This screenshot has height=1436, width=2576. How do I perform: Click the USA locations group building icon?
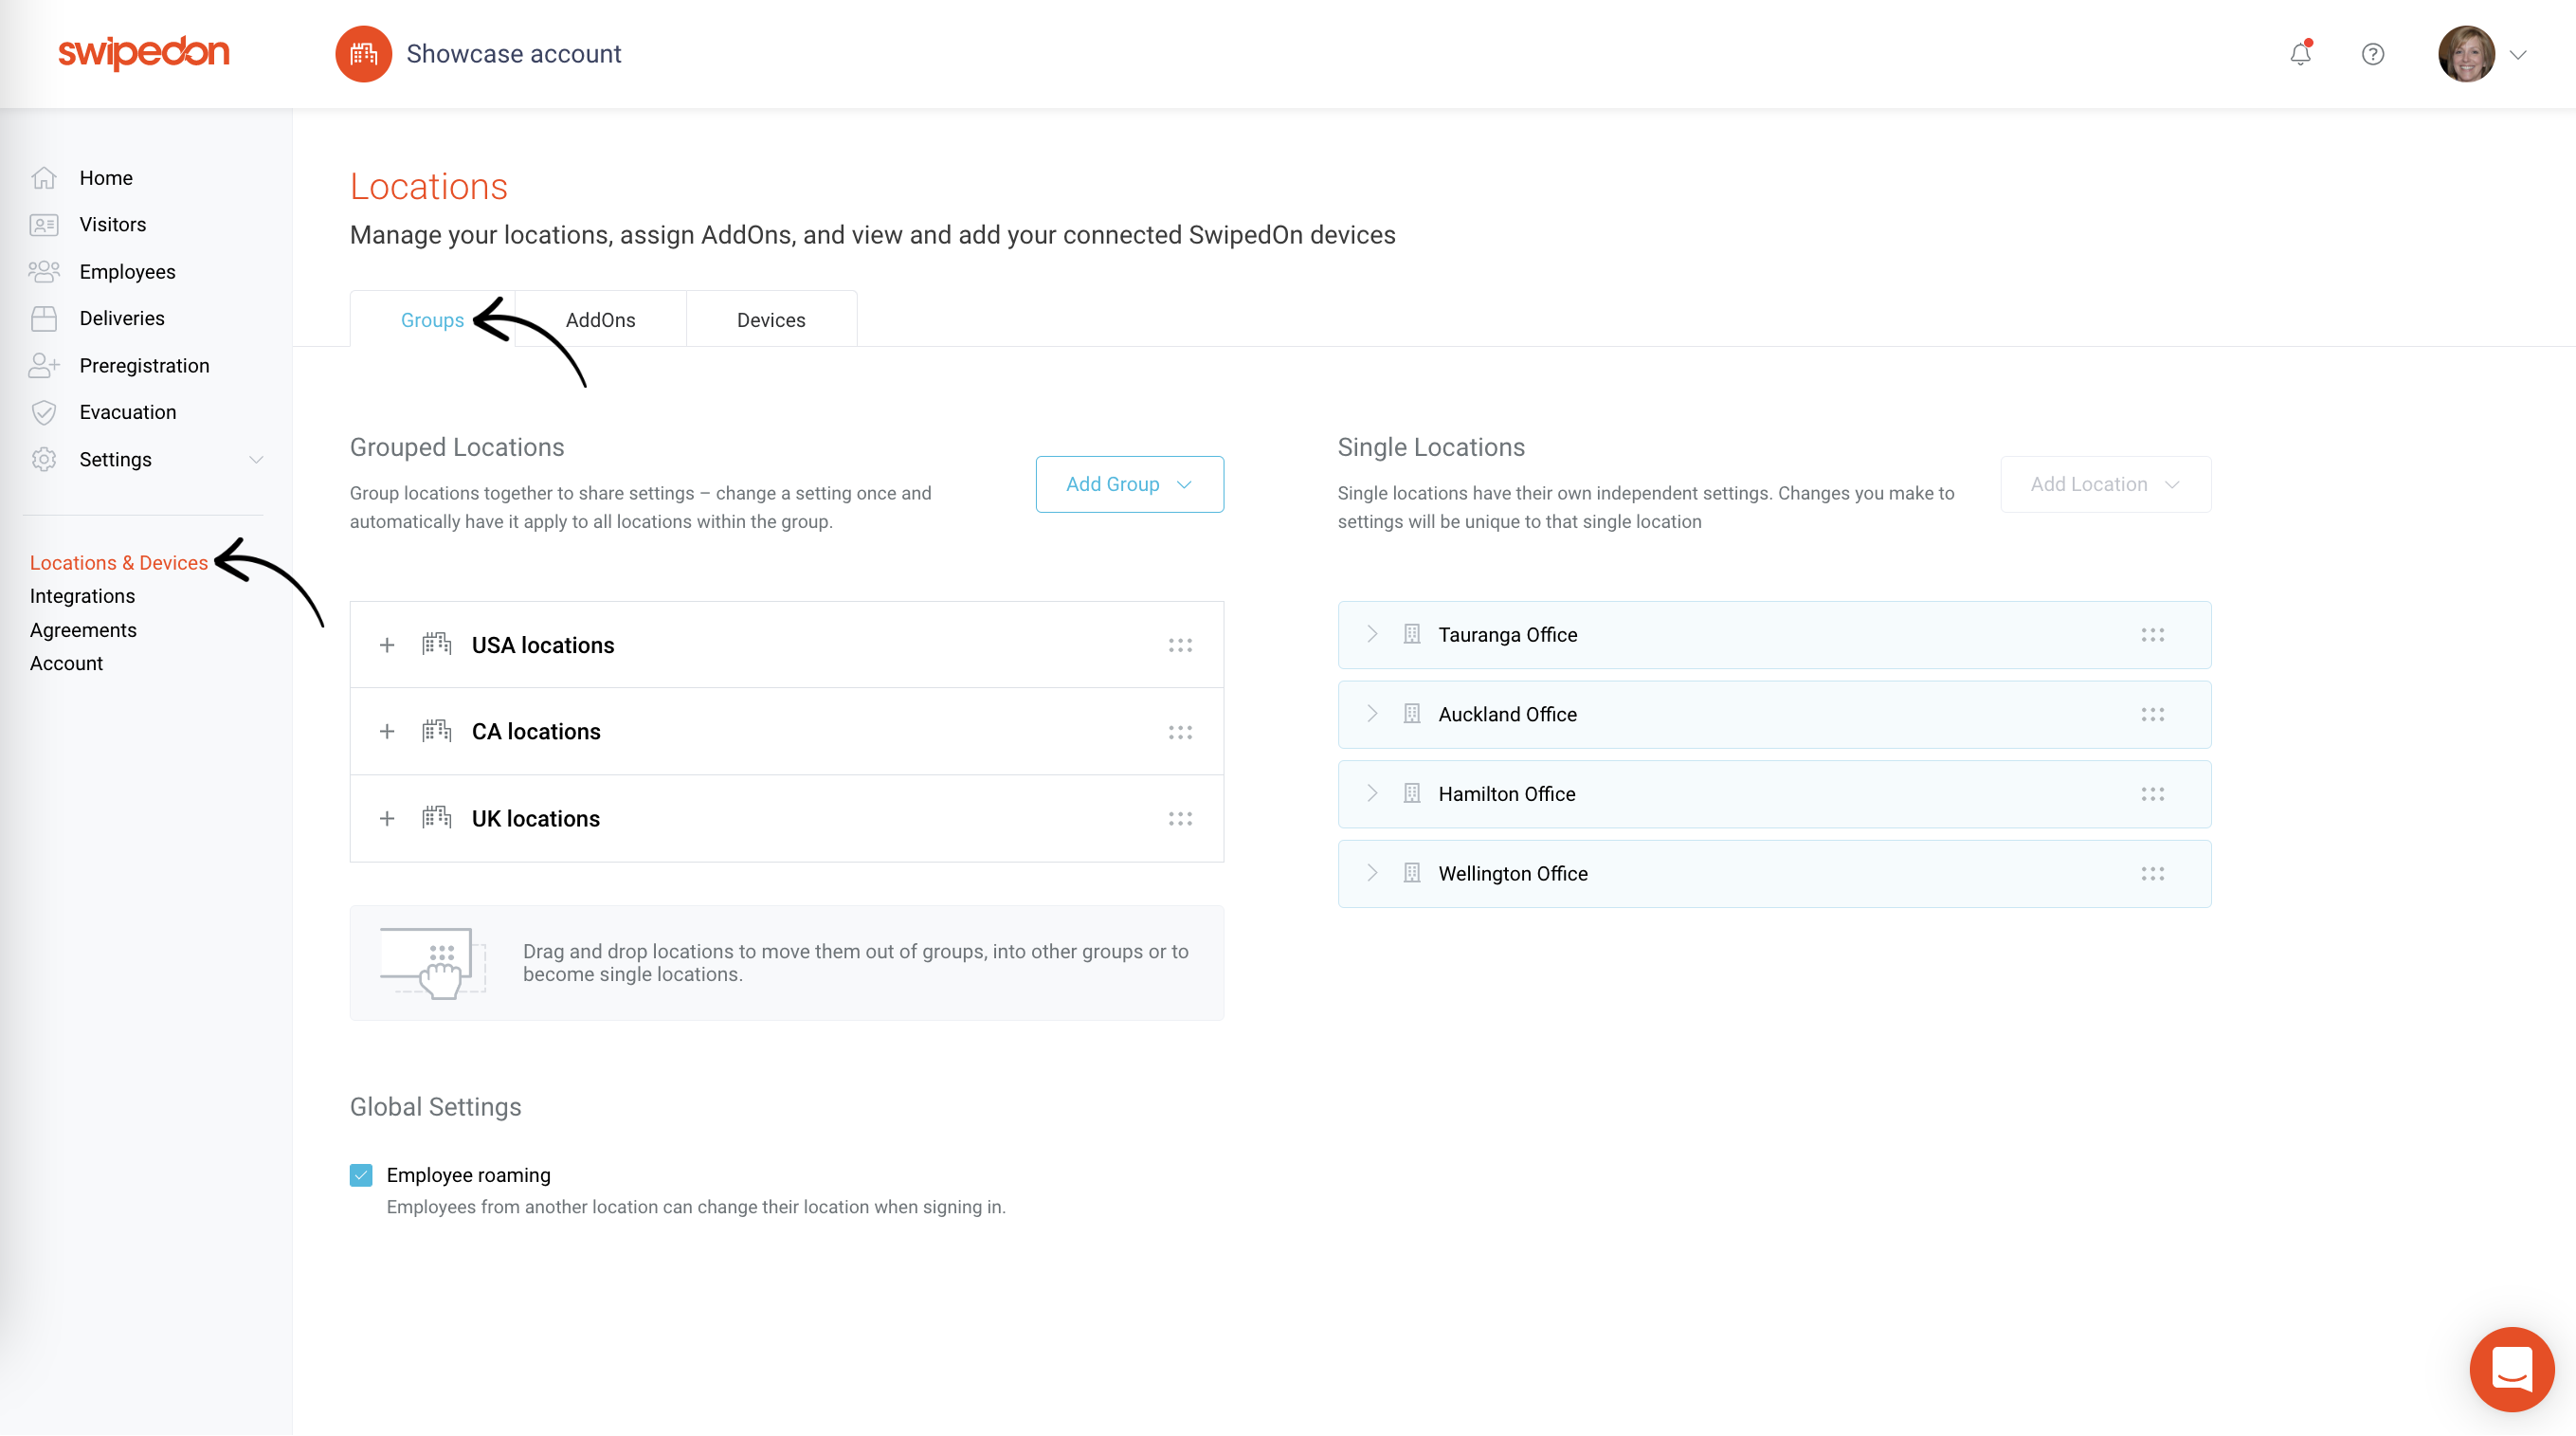(437, 645)
